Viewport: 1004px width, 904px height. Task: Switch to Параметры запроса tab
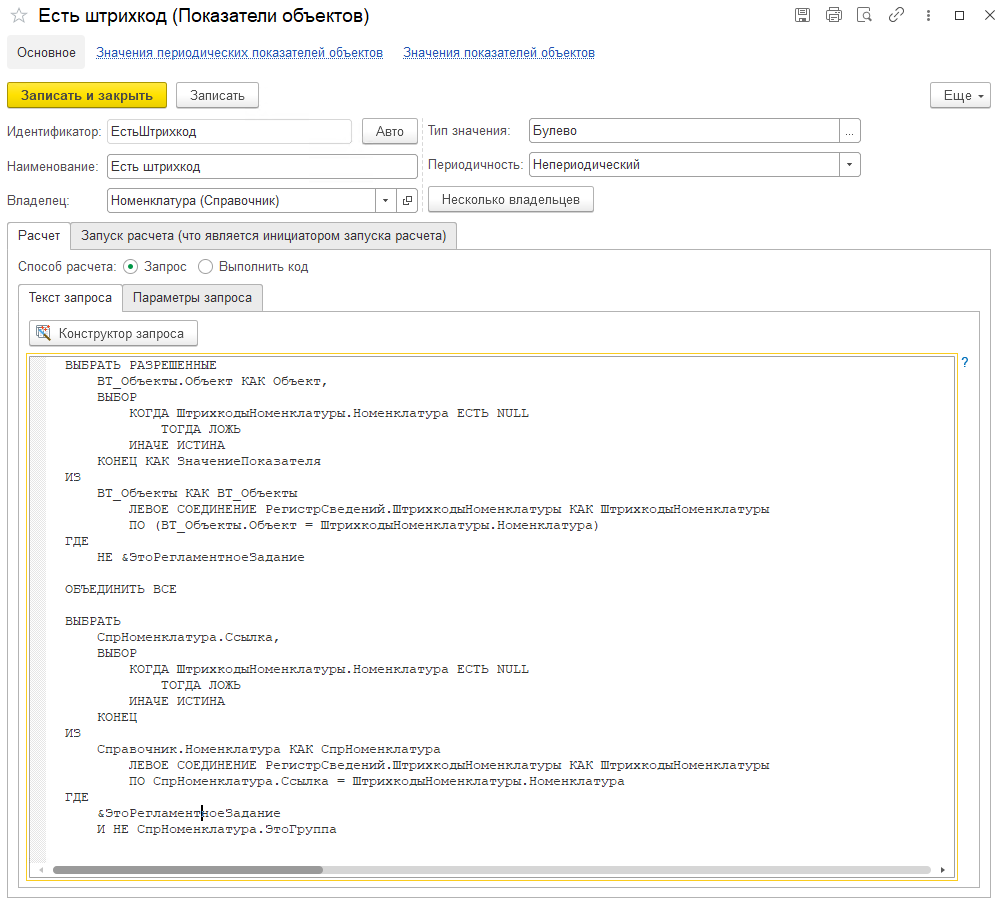[x=192, y=298]
